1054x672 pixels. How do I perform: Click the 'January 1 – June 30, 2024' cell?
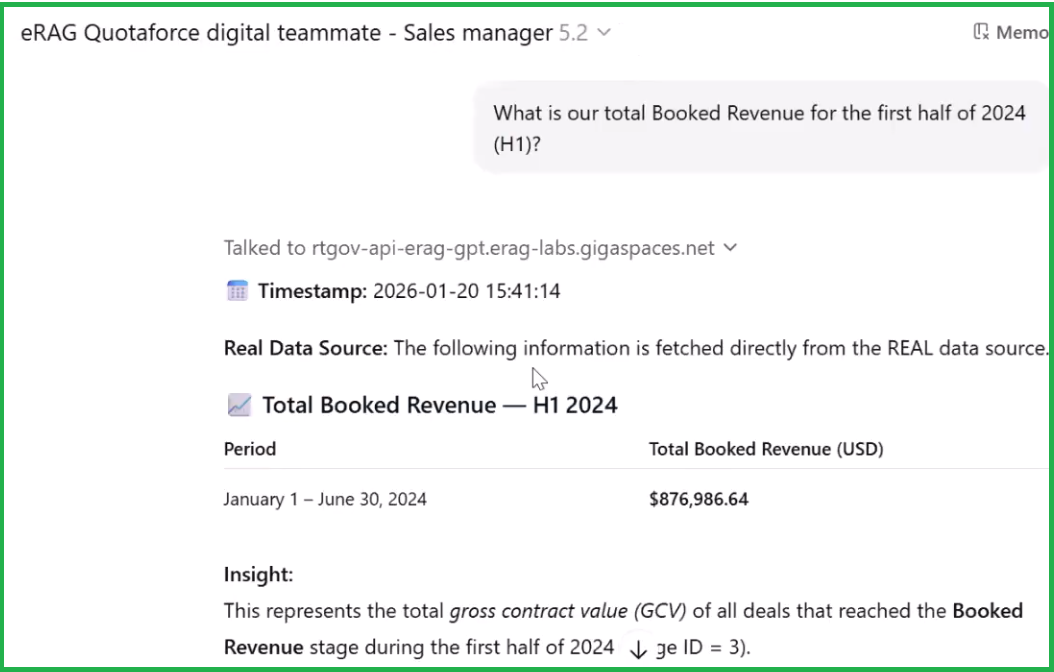point(325,499)
